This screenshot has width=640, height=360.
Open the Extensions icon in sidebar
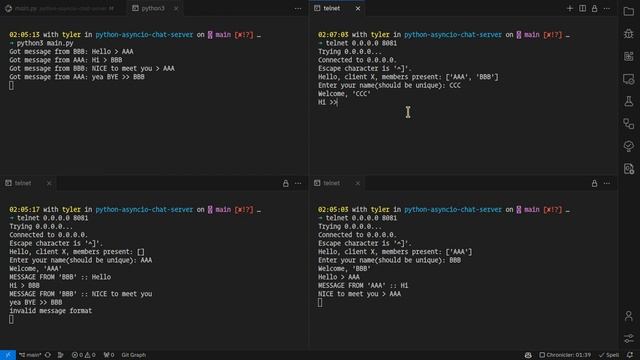click(x=629, y=56)
